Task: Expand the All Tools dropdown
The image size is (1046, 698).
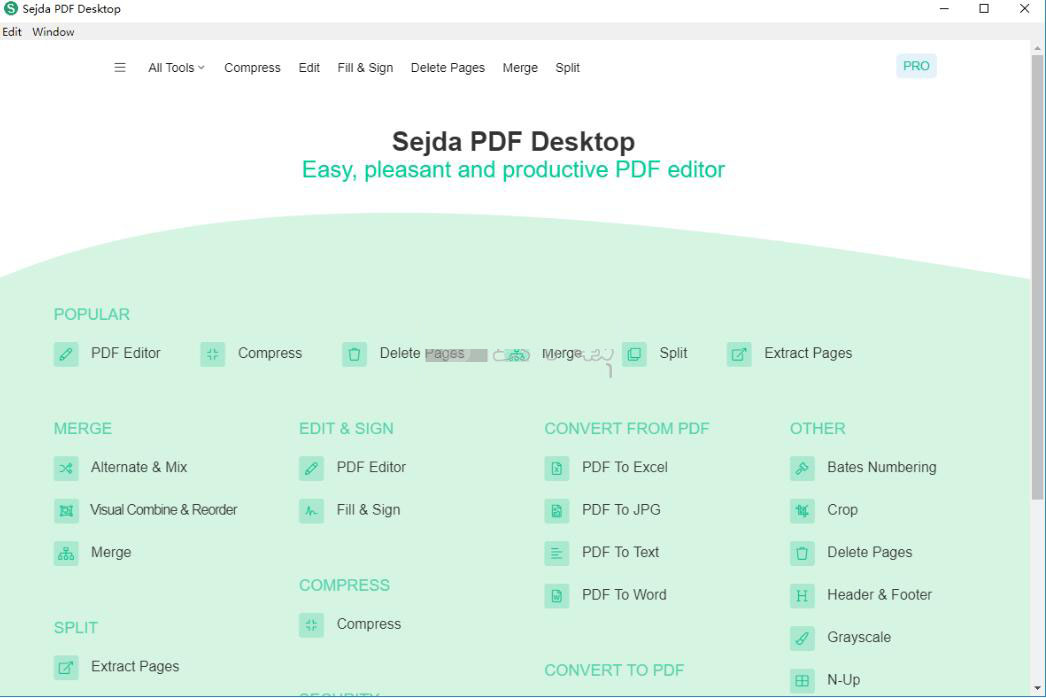Action: coord(176,67)
